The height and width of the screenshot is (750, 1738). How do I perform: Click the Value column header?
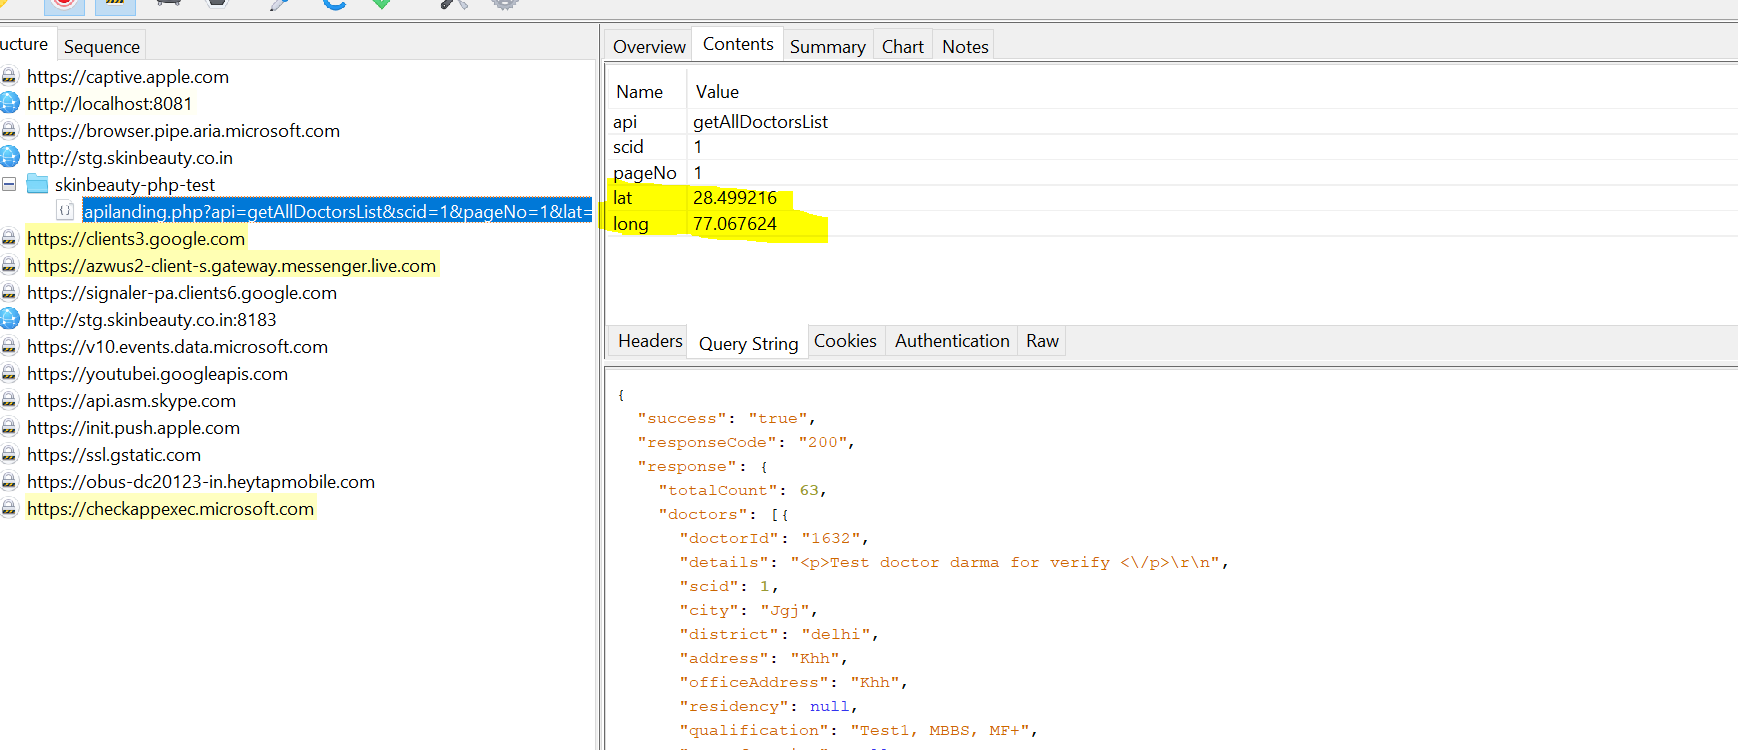point(717,92)
